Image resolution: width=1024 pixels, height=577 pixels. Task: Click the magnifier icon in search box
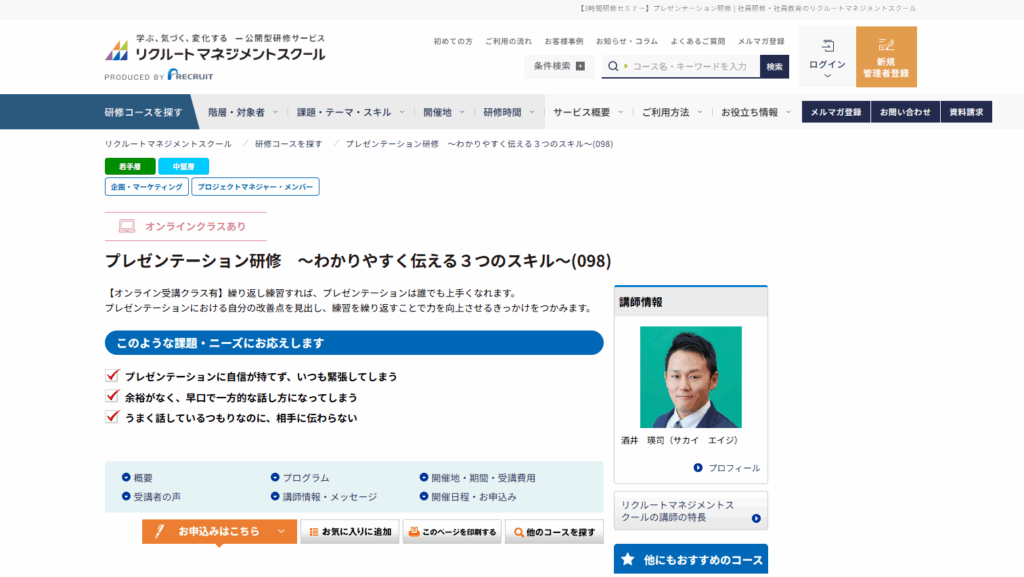pos(613,66)
